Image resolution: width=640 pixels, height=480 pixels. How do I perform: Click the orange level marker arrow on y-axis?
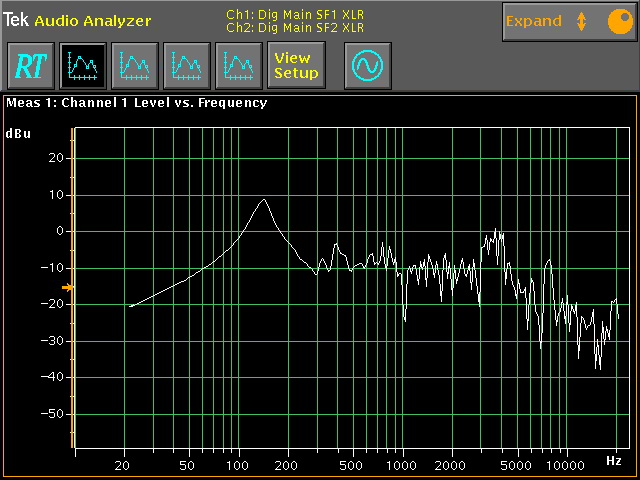point(67,288)
